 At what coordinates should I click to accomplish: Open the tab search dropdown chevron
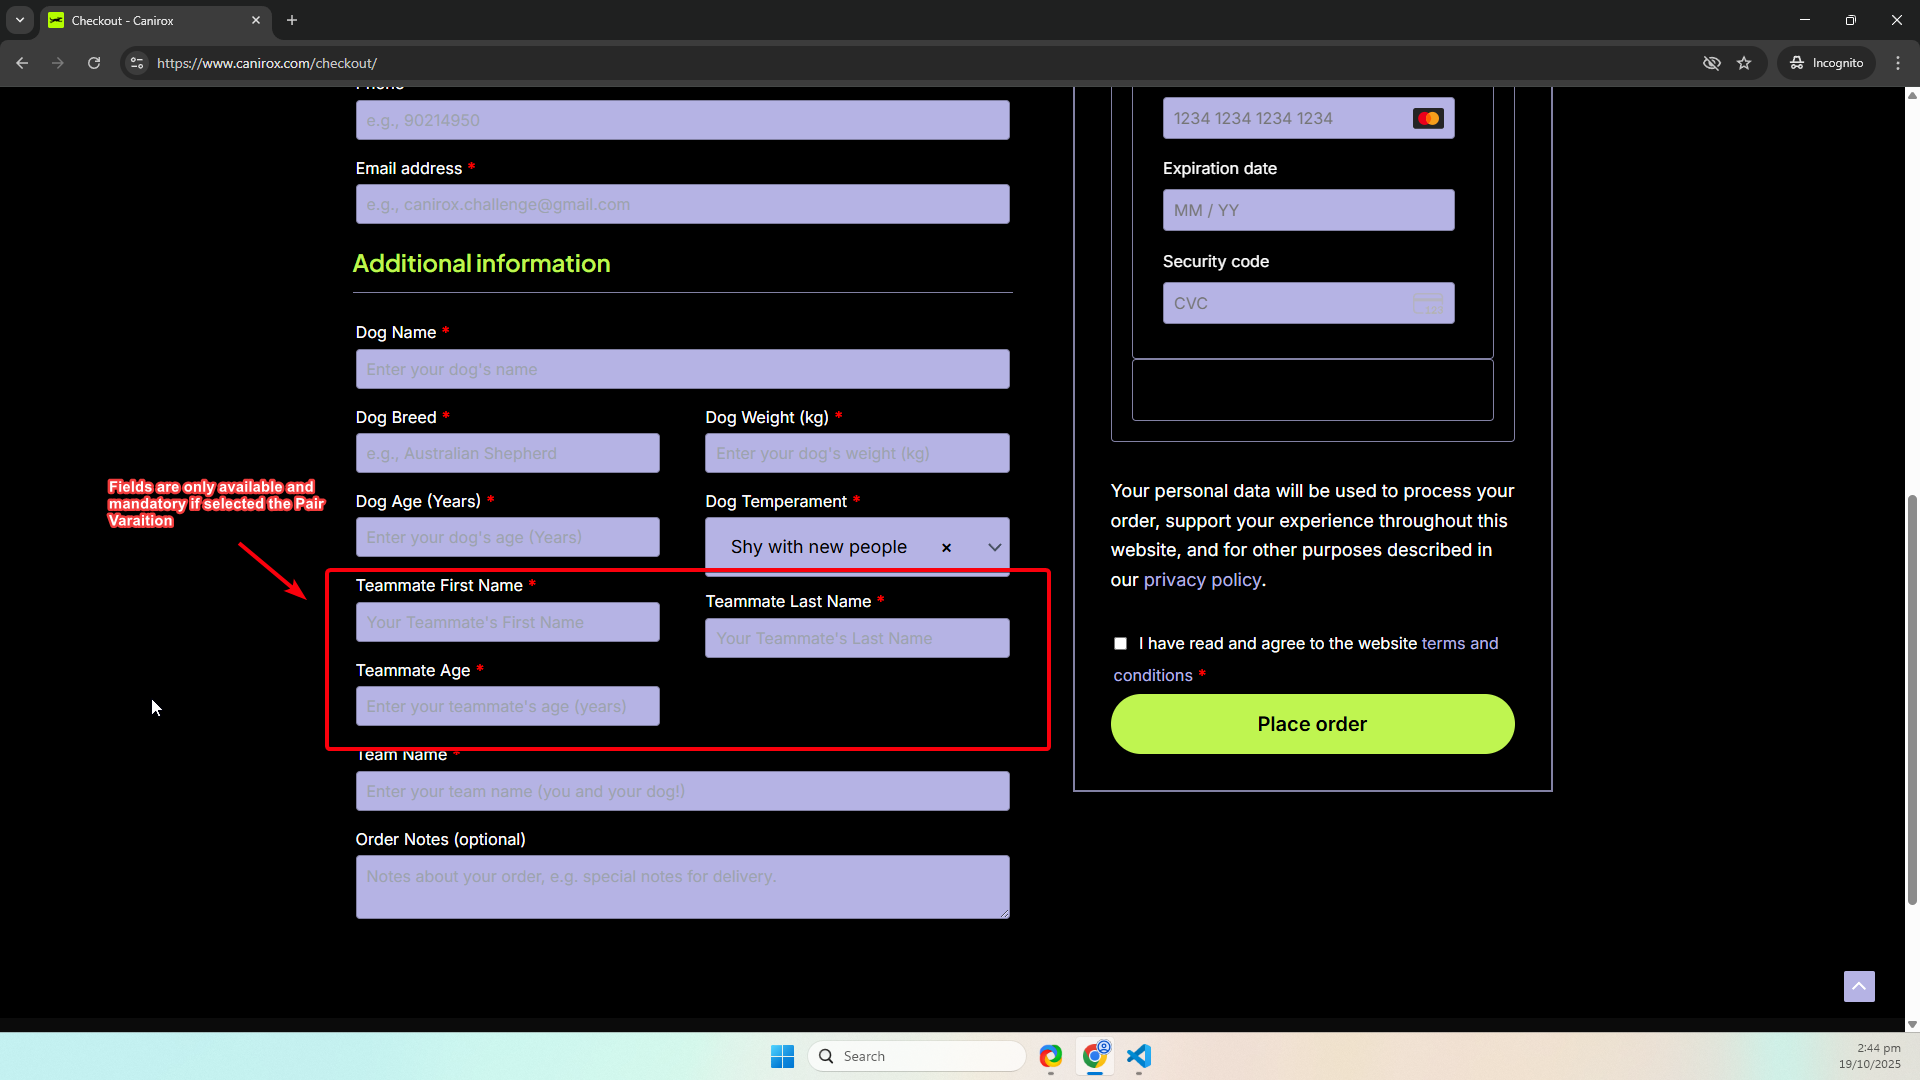point(20,20)
